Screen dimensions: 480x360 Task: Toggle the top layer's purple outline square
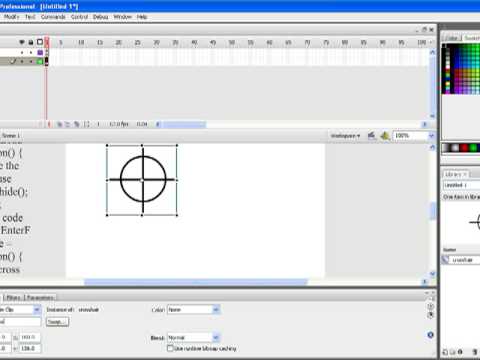click(40, 53)
